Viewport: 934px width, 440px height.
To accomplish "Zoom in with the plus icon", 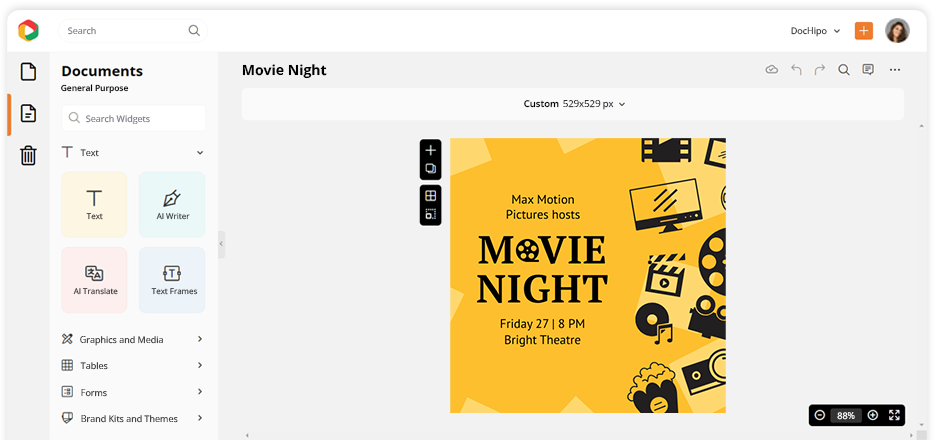I will pos(873,415).
